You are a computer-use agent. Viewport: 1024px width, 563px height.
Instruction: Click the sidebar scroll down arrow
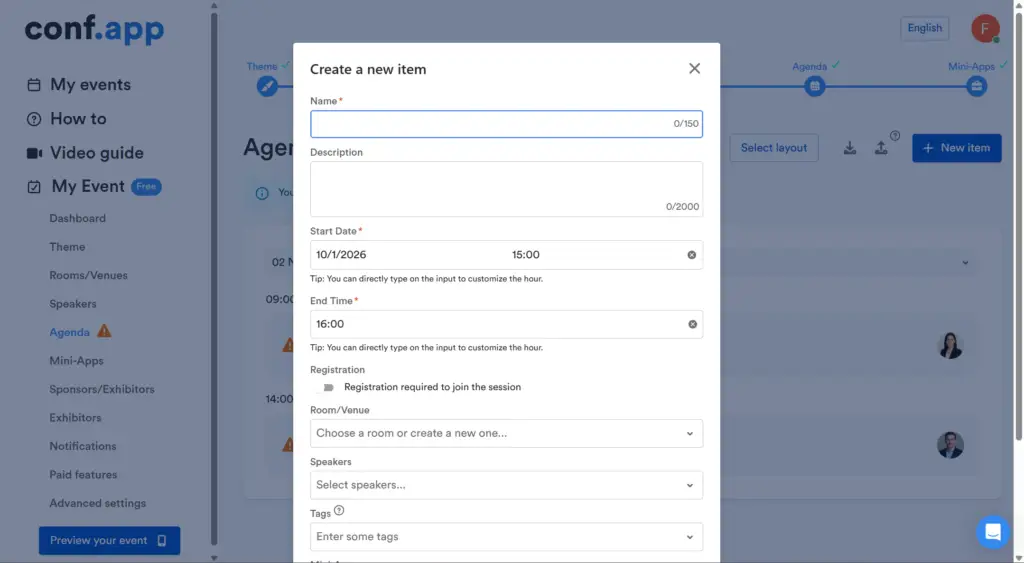tap(214, 558)
